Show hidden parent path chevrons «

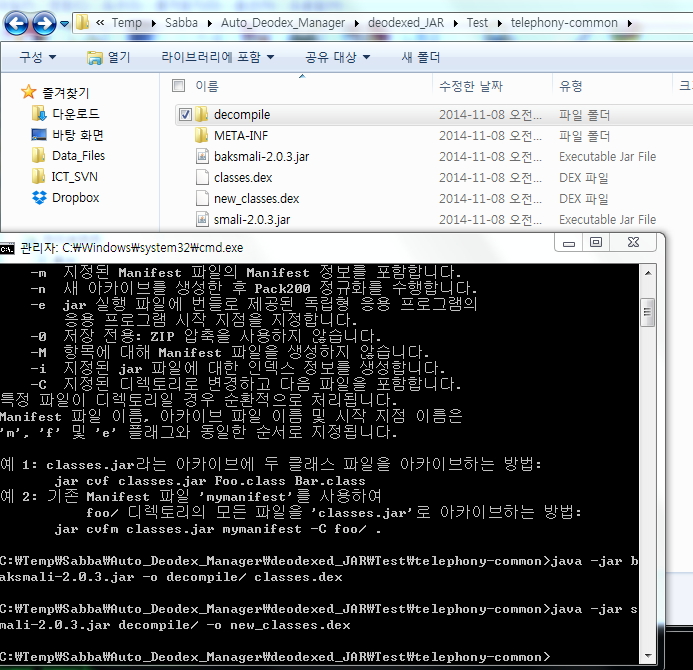tap(100, 23)
